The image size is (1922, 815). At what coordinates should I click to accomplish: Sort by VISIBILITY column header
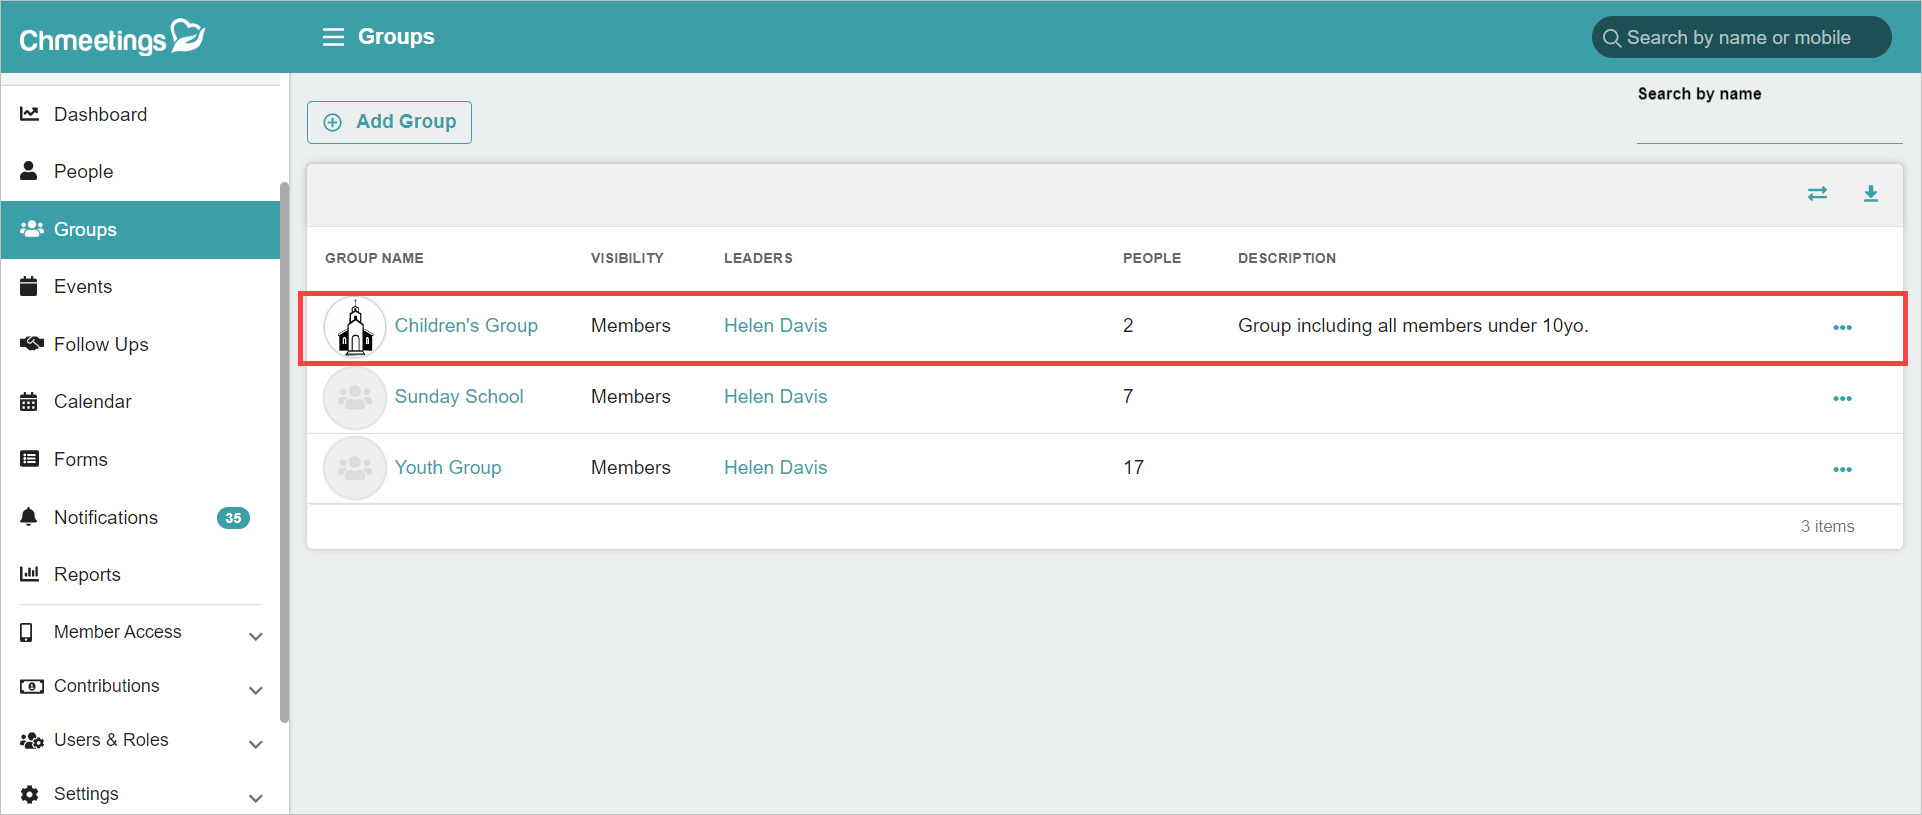627,258
